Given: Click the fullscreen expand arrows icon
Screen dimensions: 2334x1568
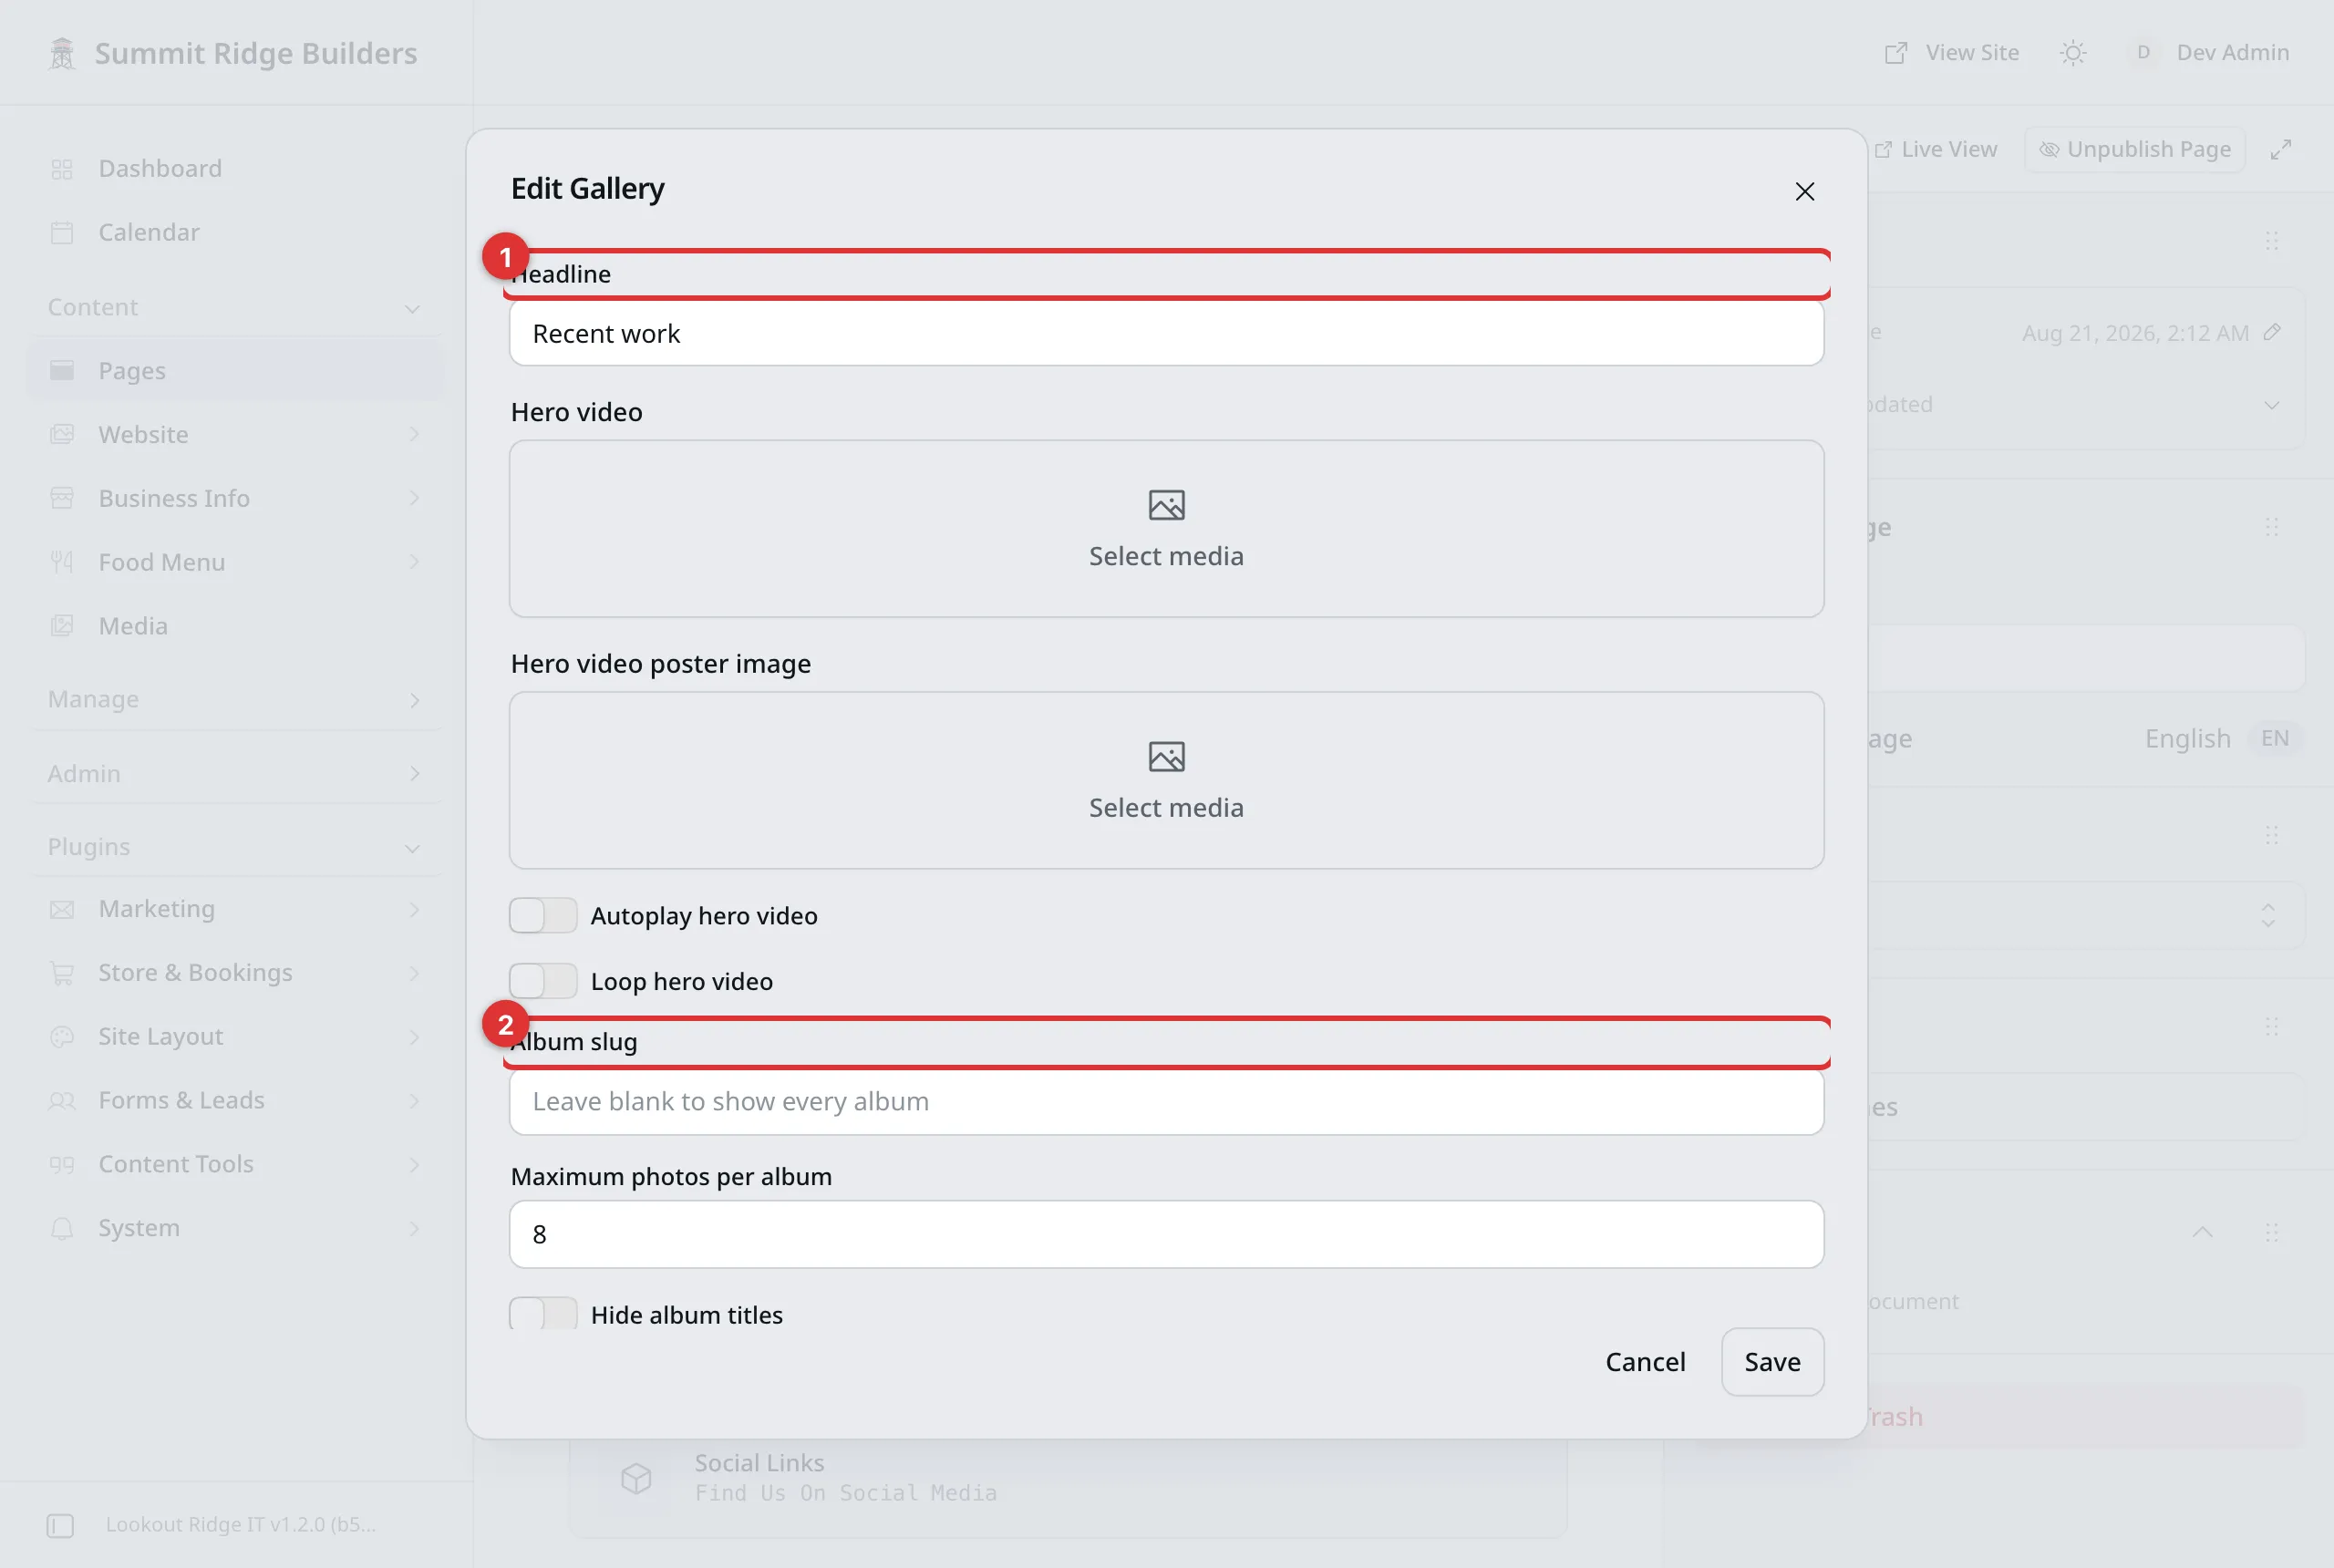Looking at the screenshot, I should [2280, 150].
